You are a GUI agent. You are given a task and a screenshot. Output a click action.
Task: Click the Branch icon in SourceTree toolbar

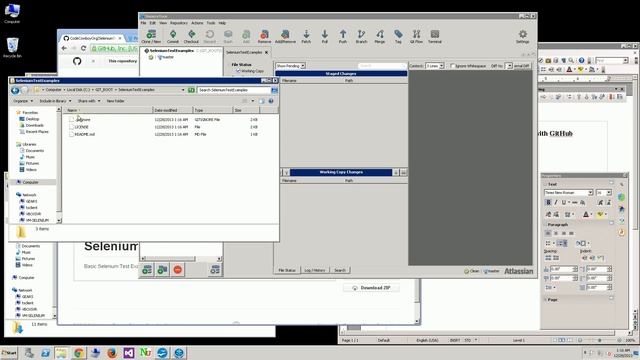pyautogui.click(x=361, y=36)
